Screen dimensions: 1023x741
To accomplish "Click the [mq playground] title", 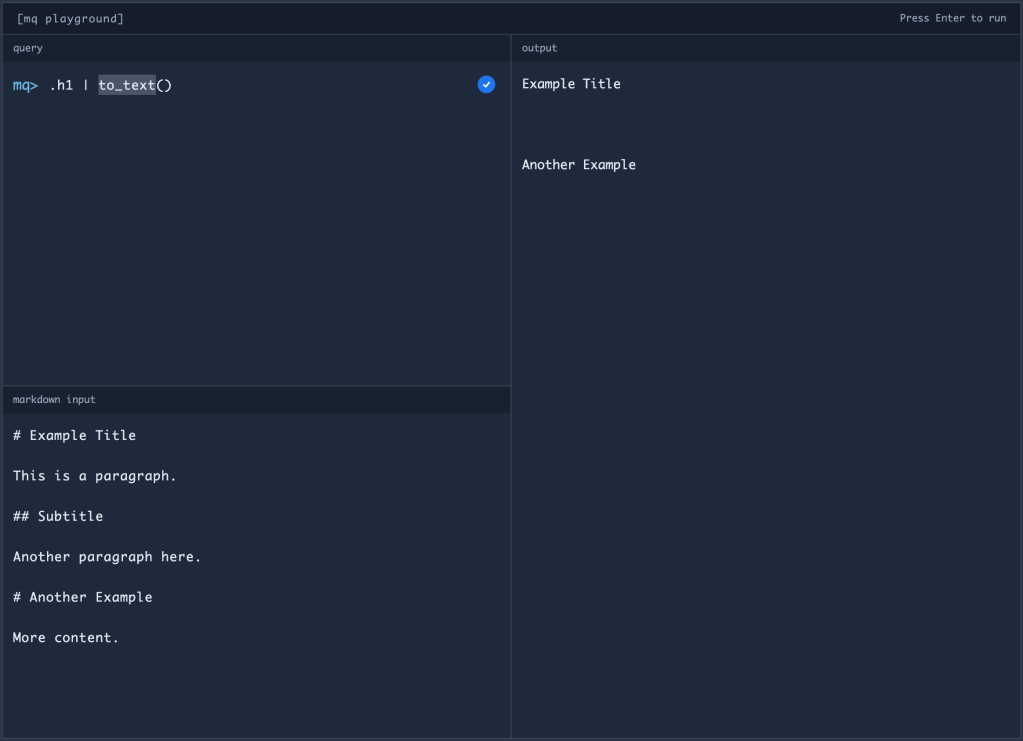I will (70, 19).
